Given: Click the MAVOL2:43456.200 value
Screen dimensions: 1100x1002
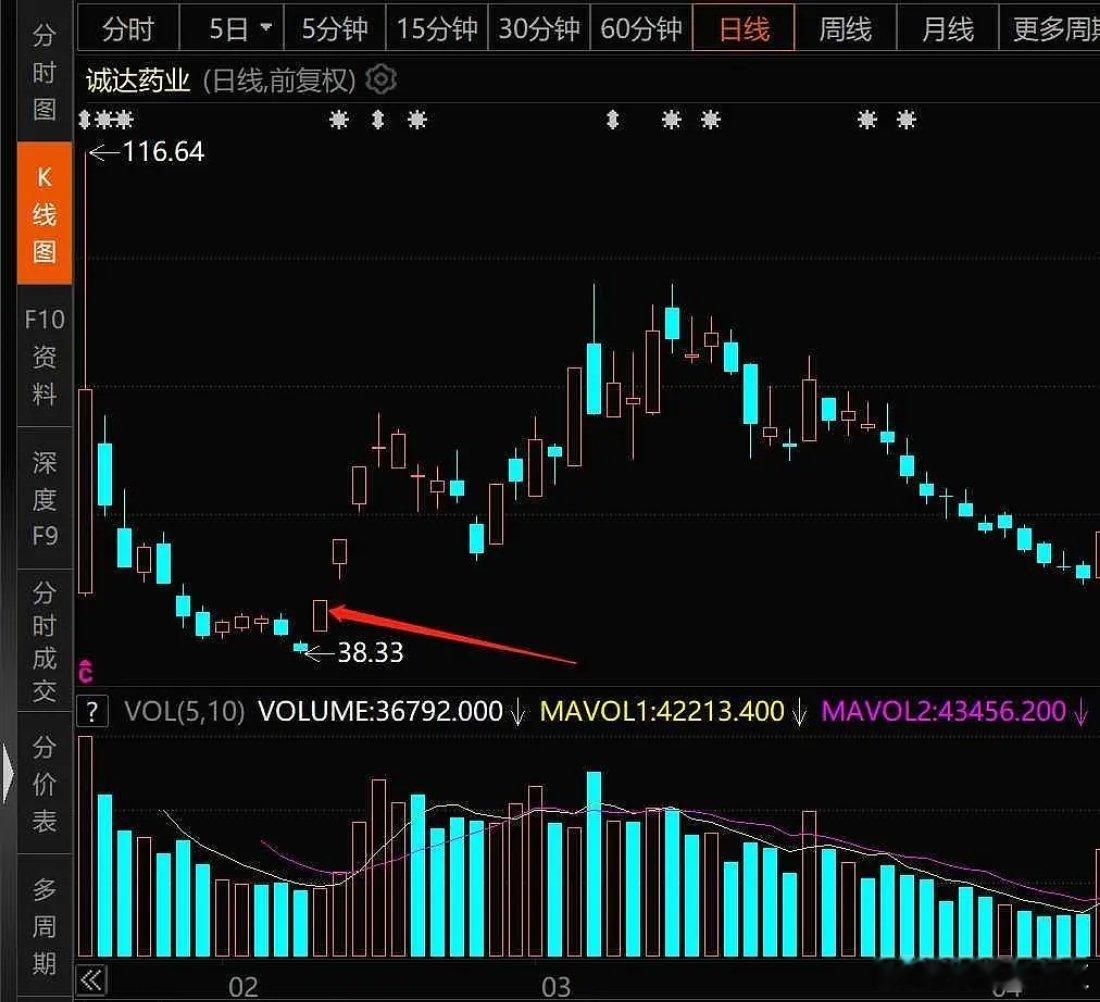Looking at the screenshot, I should [x=944, y=711].
